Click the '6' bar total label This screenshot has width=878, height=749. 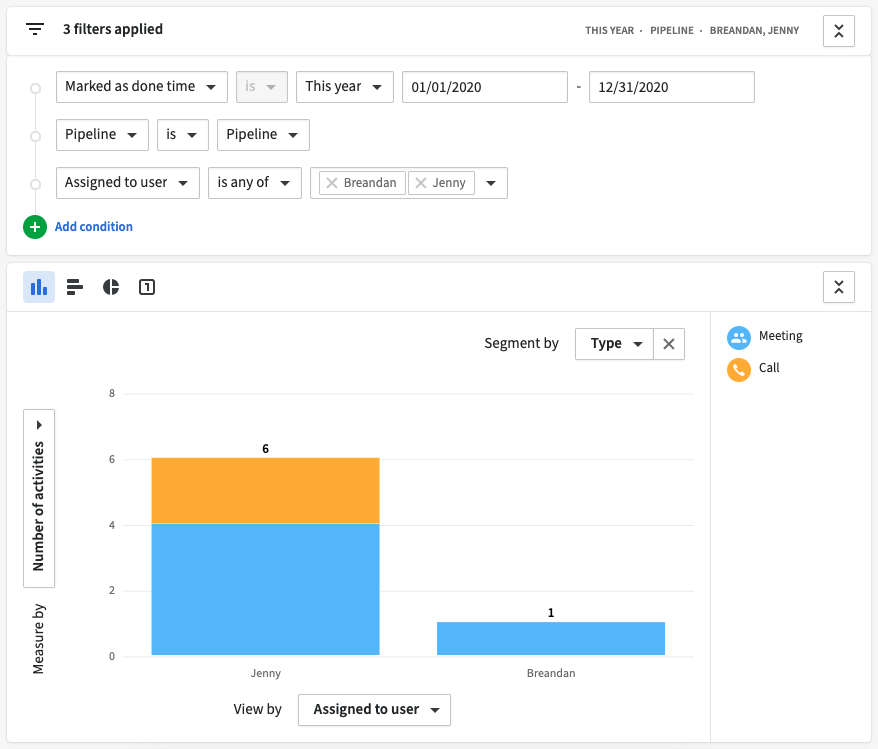click(x=265, y=449)
